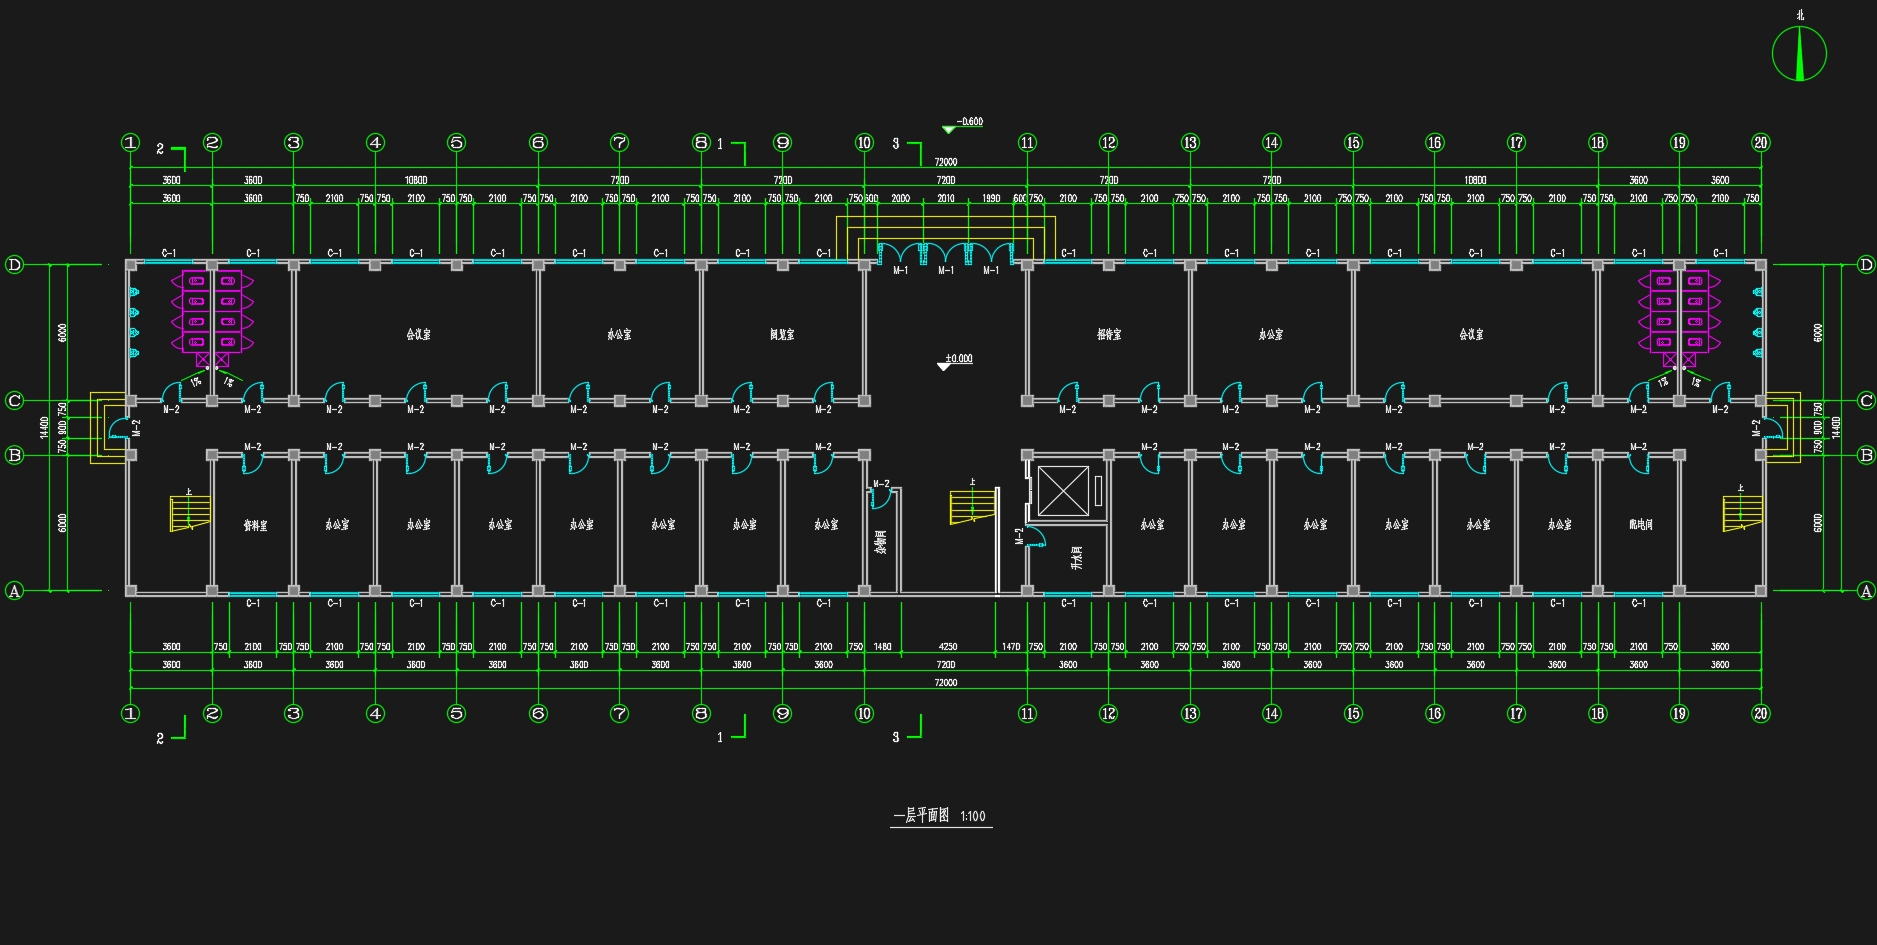
Task: Select the main entrance yellow steps outline
Action: tap(945, 240)
